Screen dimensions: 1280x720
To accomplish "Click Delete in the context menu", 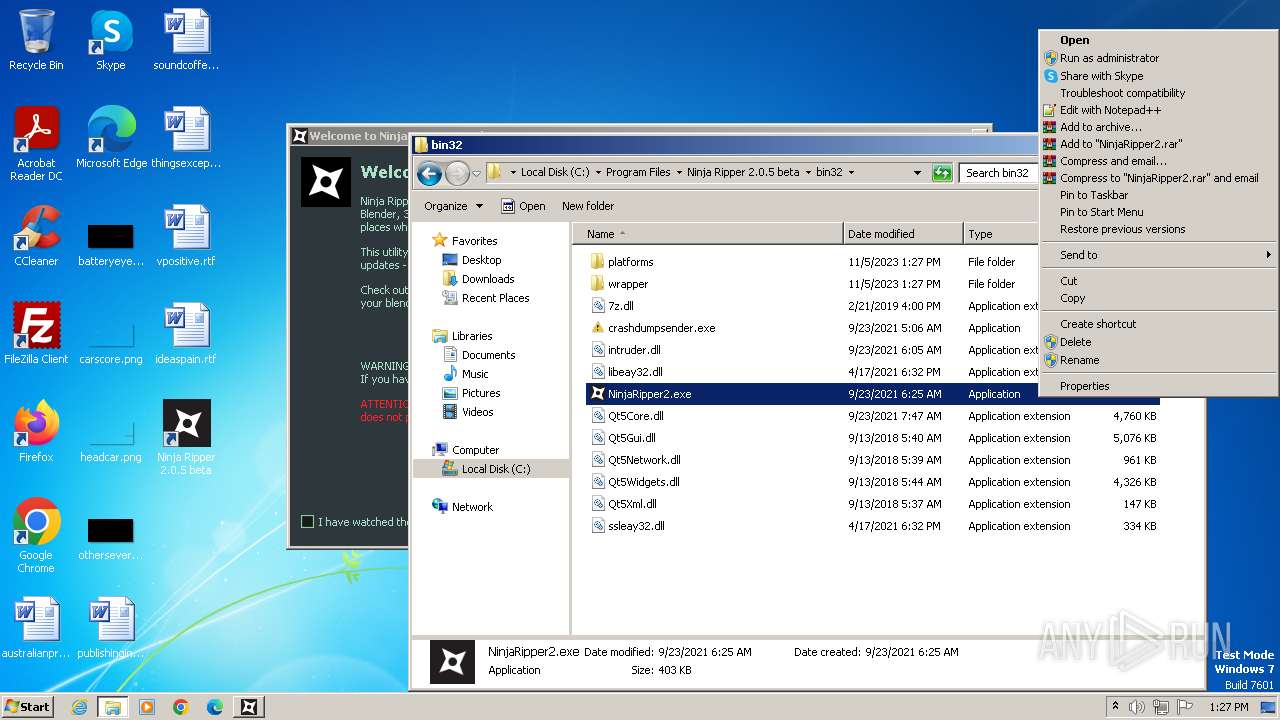I will pos(1158,342).
